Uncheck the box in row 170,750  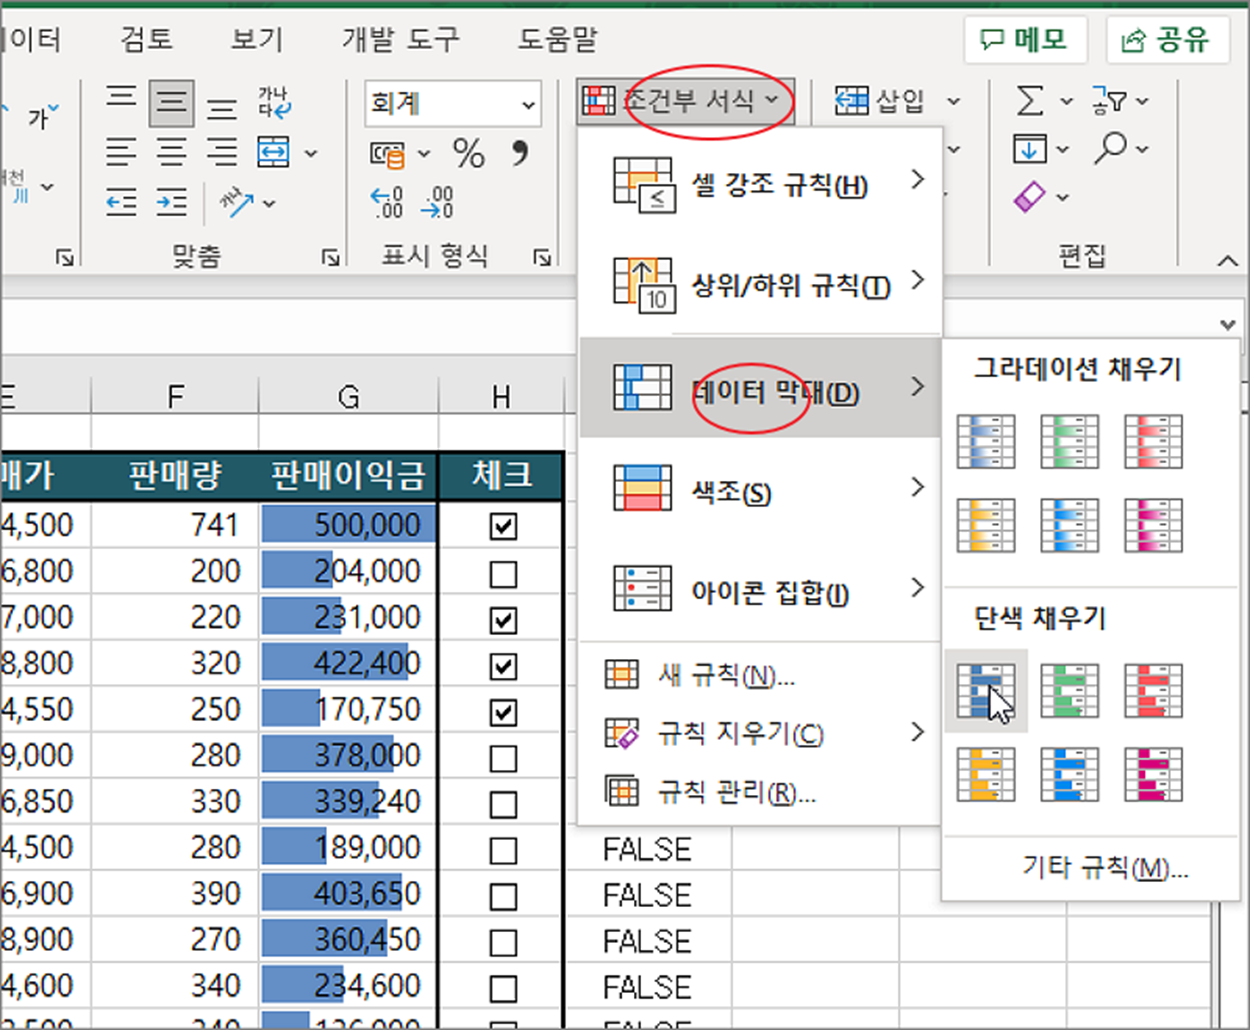503,712
